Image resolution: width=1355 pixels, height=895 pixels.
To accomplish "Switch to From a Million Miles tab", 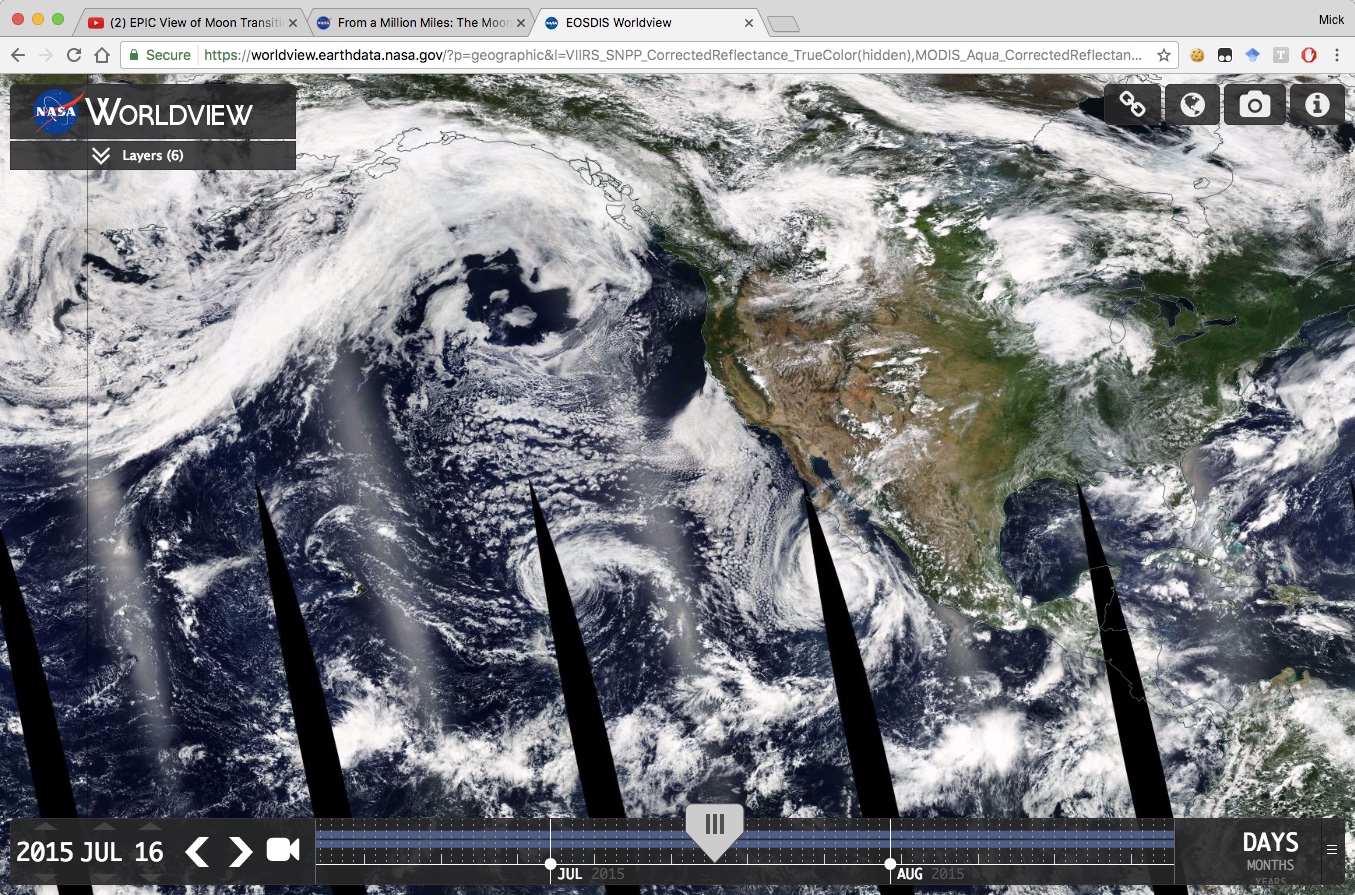I will pyautogui.click(x=419, y=22).
